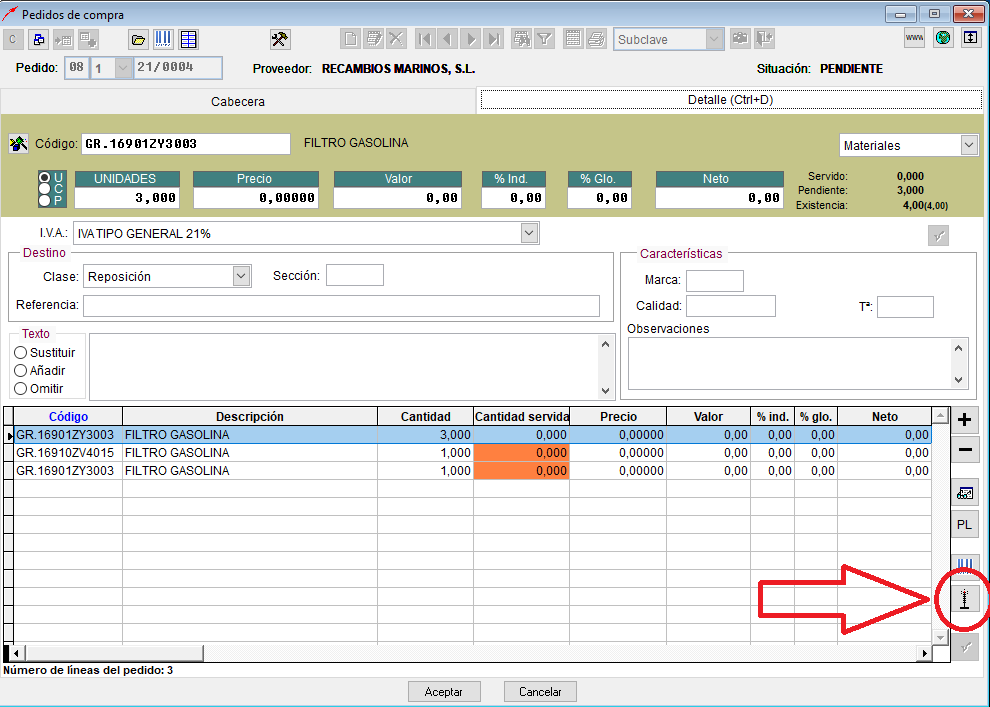Click the PL button beside the grid
This screenshot has height=707, width=990.
[964, 525]
